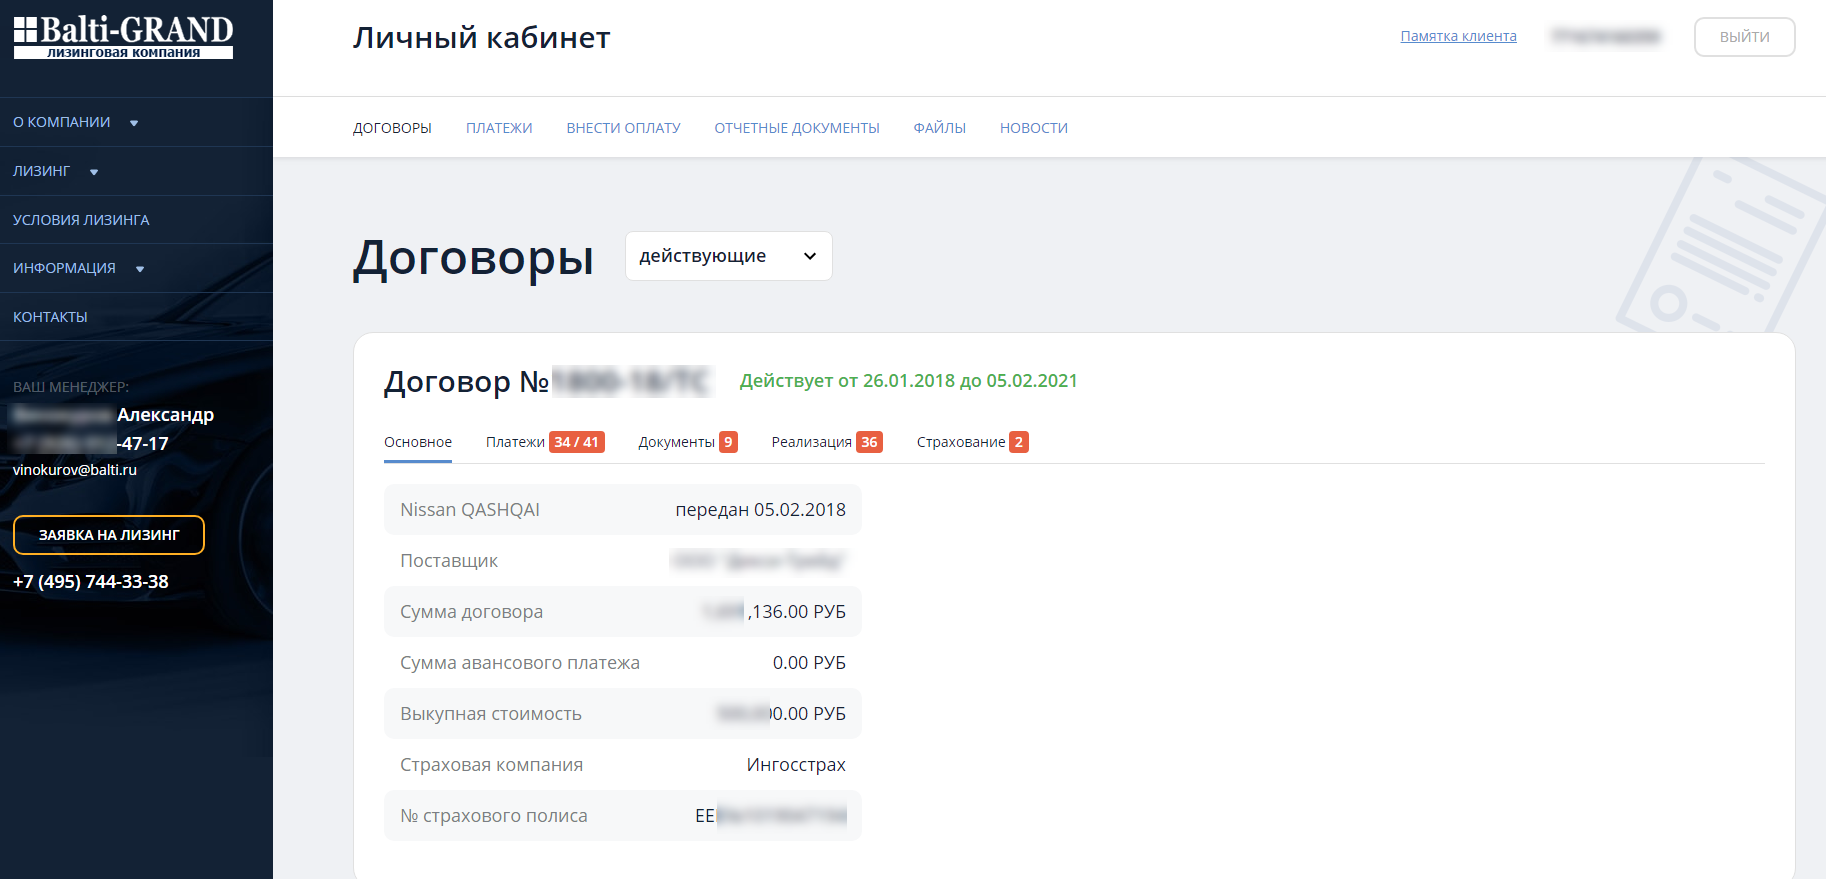This screenshot has height=879, width=1826.
Task: Open ВНЕСТИ ОПЛАТУ section
Action: pyautogui.click(x=623, y=128)
